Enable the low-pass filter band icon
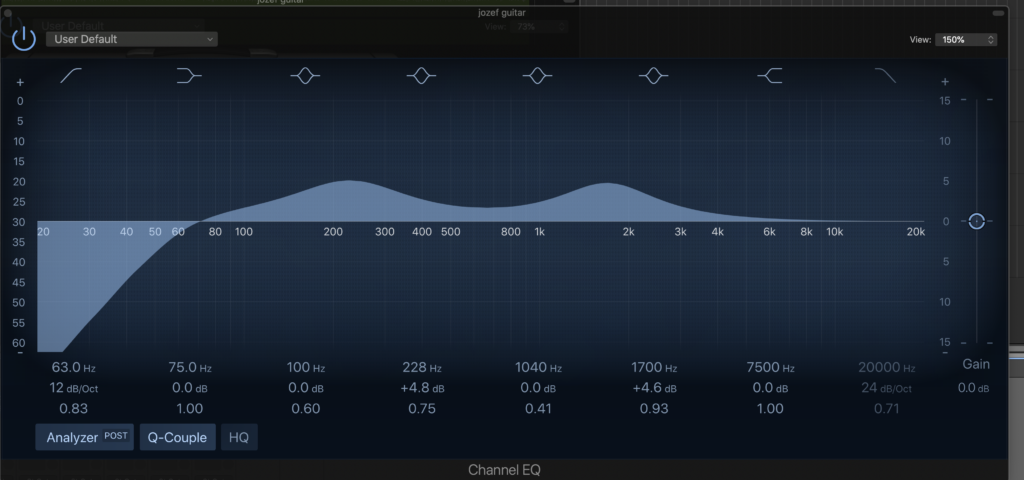Viewport: 1024px width, 480px height. point(886,76)
